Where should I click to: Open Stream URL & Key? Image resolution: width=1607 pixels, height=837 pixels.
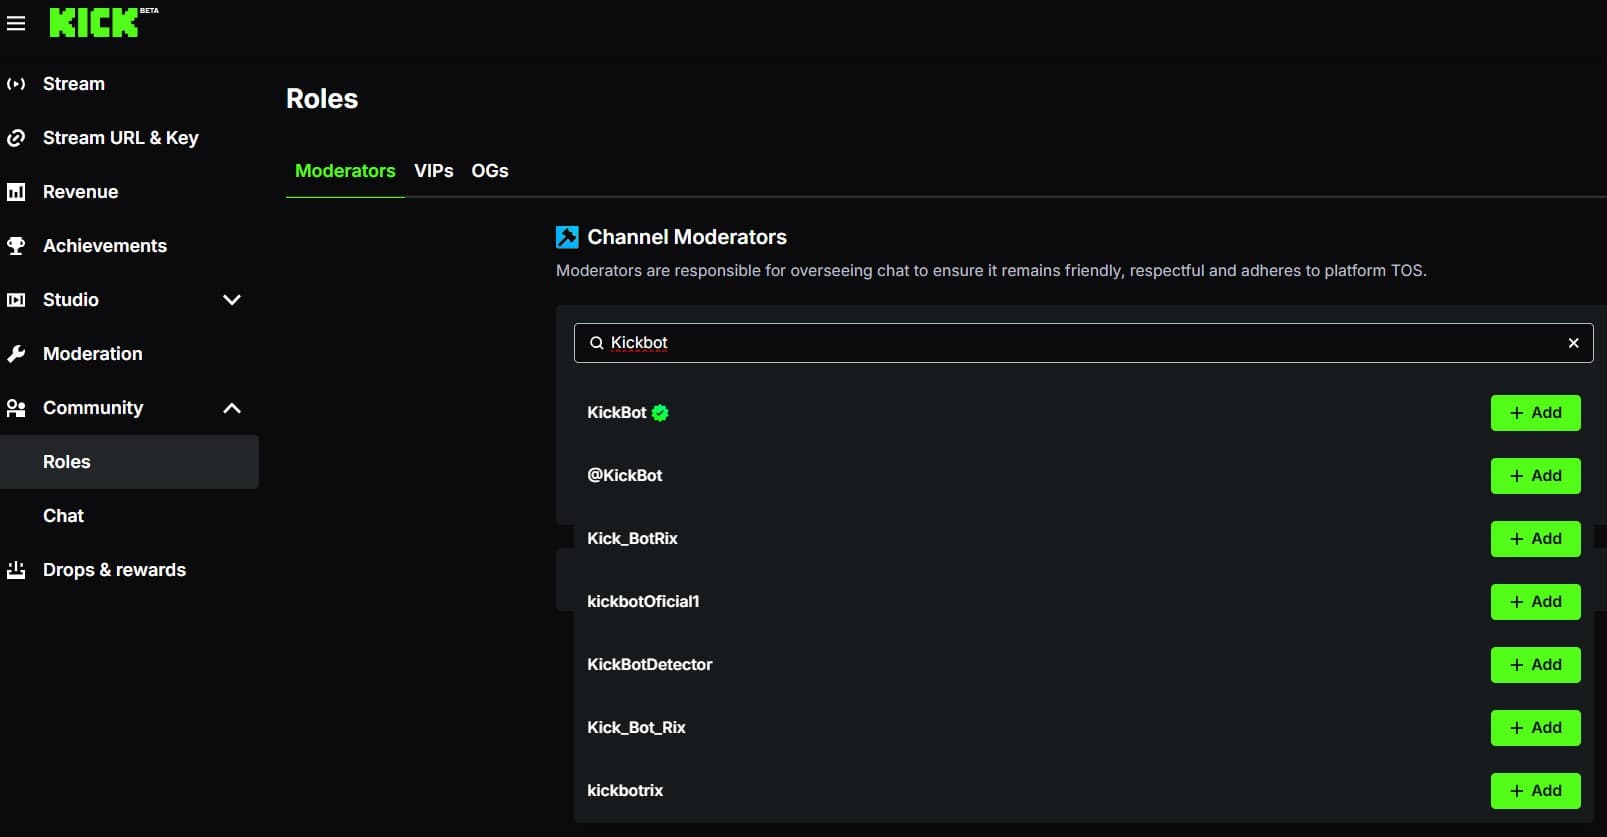(x=121, y=138)
